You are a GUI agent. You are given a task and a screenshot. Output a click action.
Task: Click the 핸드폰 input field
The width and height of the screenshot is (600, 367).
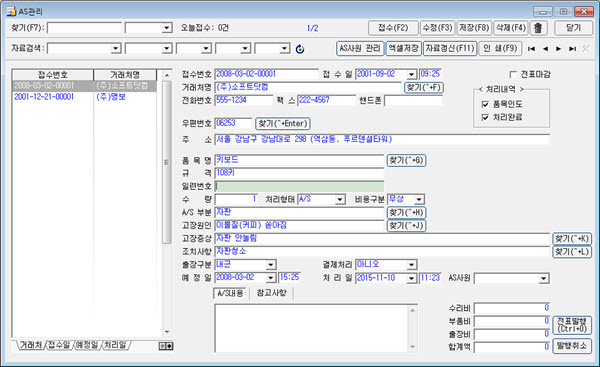pos(413,101)
